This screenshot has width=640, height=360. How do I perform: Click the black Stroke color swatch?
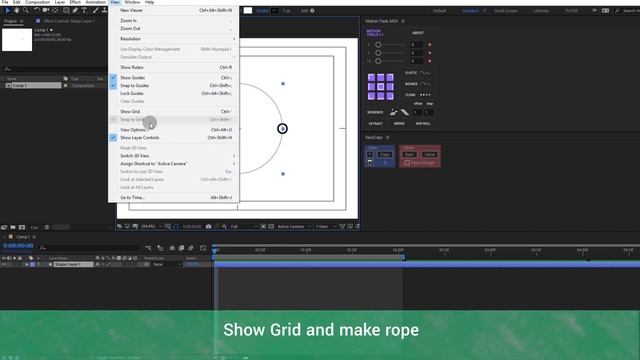[x=275, y=11]
